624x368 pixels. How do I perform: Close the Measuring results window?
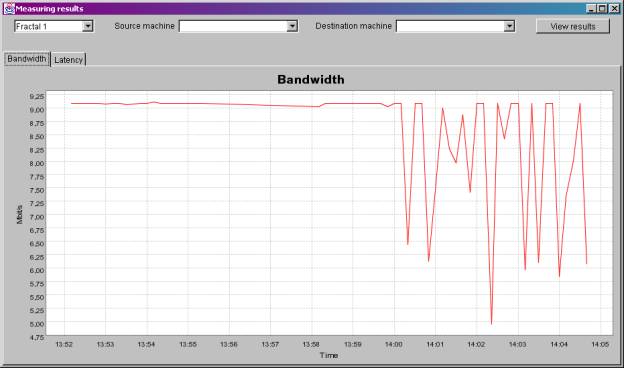[x=614, y=8]
